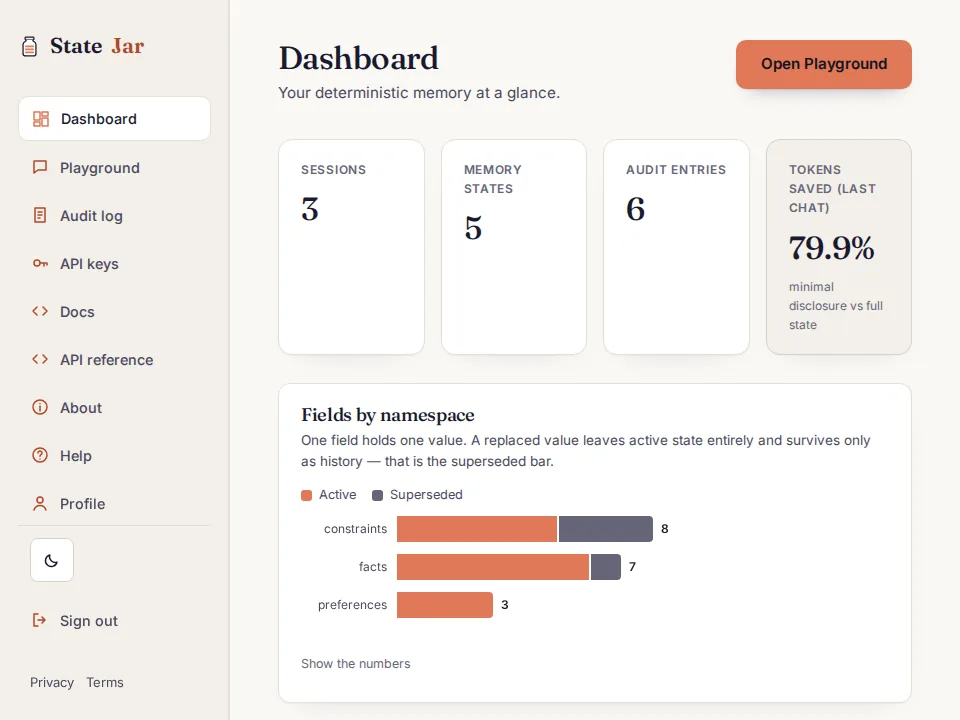960x720 pixels.
Task: Click the State Jar jar logo icon
Action: 29,47
